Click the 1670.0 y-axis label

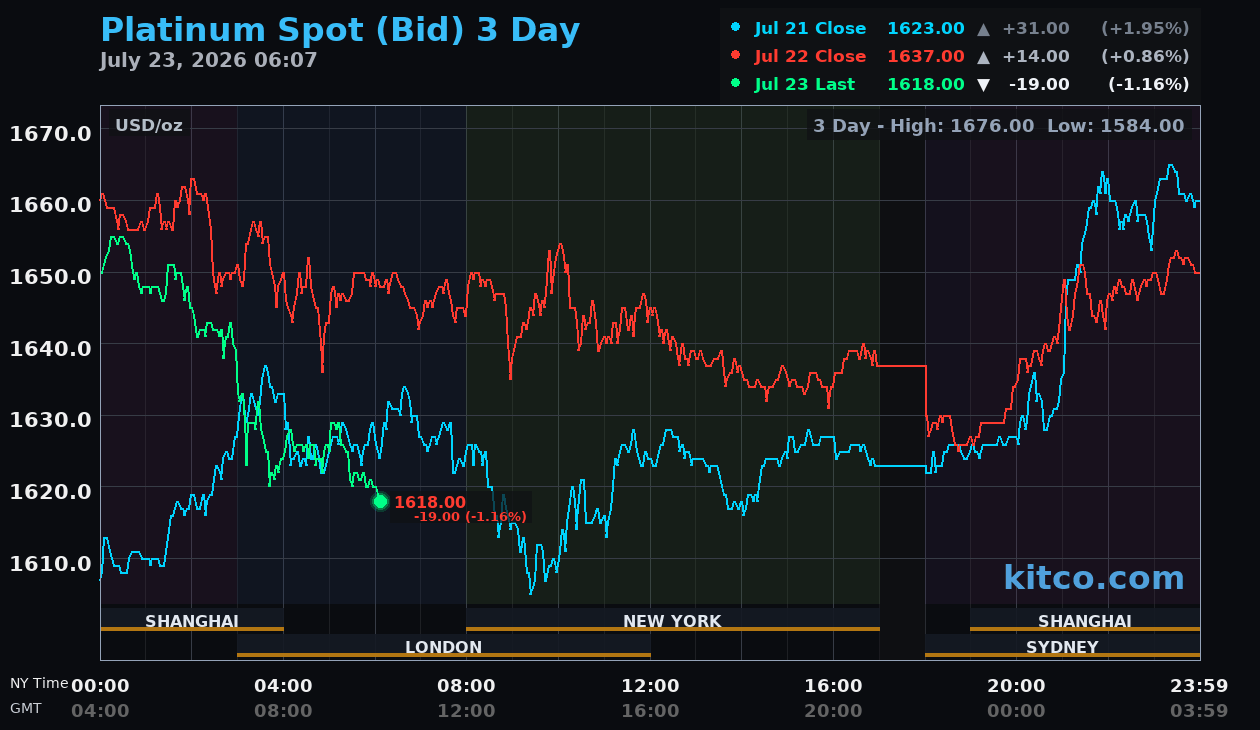51,133
